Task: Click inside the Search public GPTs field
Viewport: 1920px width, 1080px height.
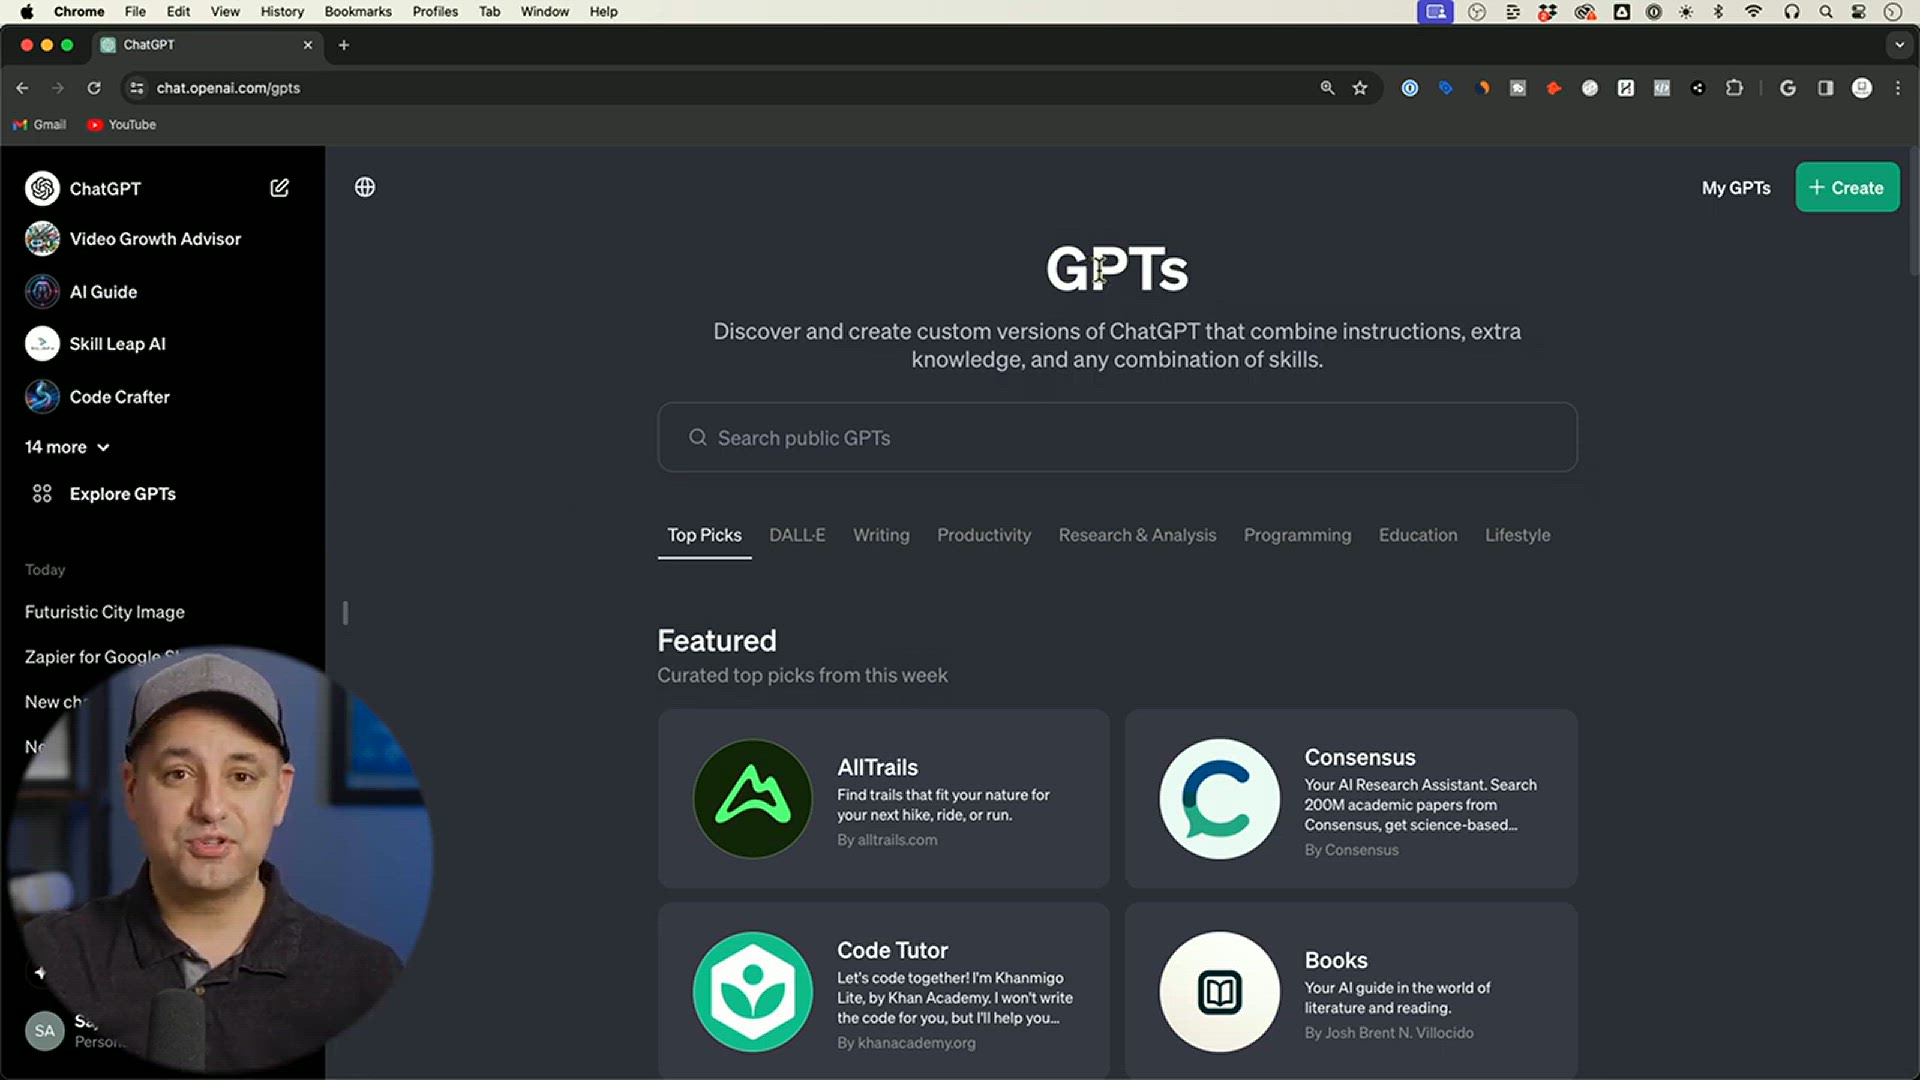Action: tap(1000, 438)
